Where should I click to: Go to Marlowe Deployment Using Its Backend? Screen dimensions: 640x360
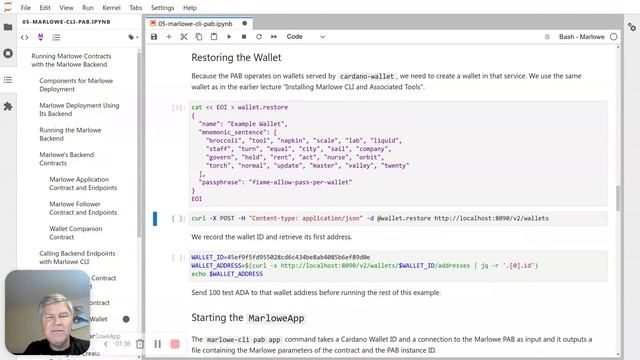click(79, 109)
